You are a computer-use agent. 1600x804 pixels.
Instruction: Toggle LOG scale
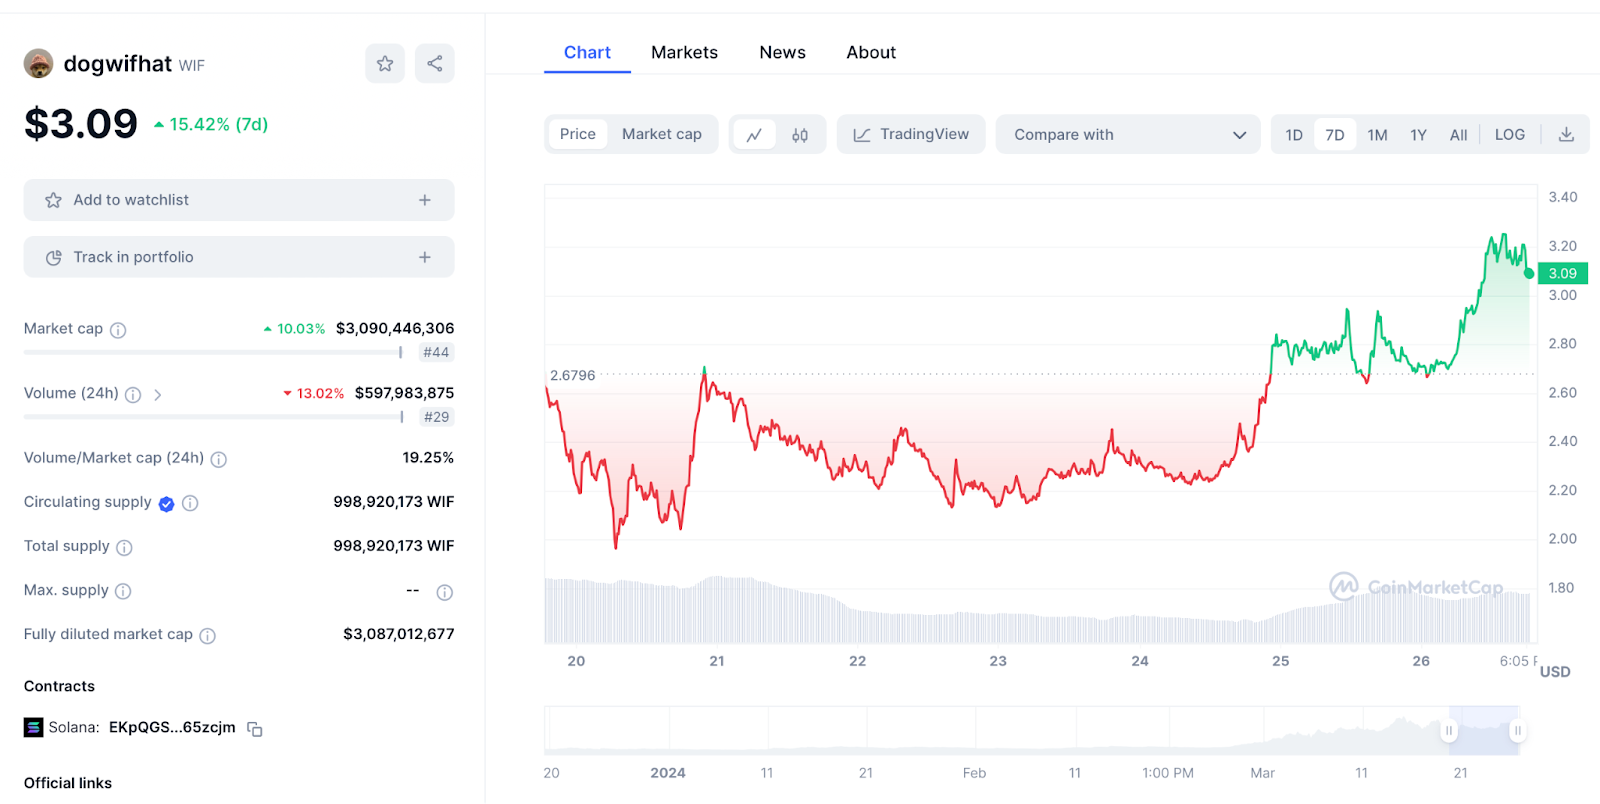[1510, 135]
